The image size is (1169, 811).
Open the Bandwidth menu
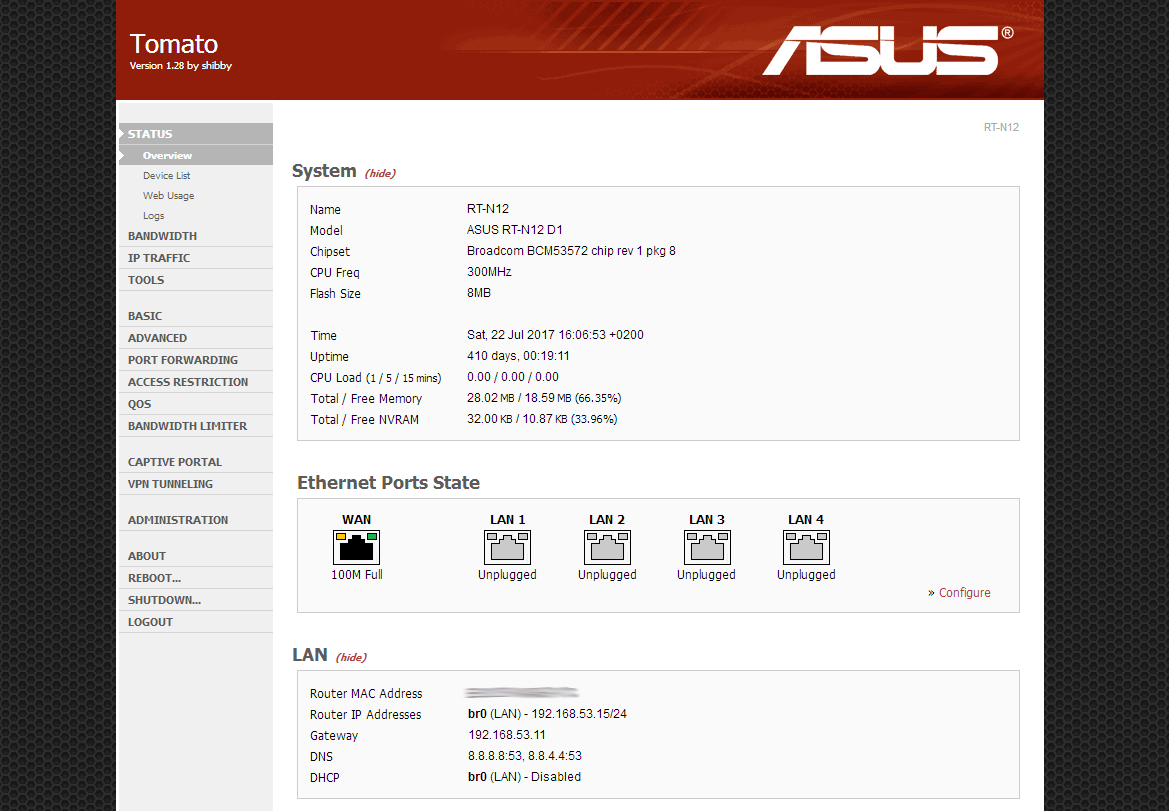tap(196, 236)
